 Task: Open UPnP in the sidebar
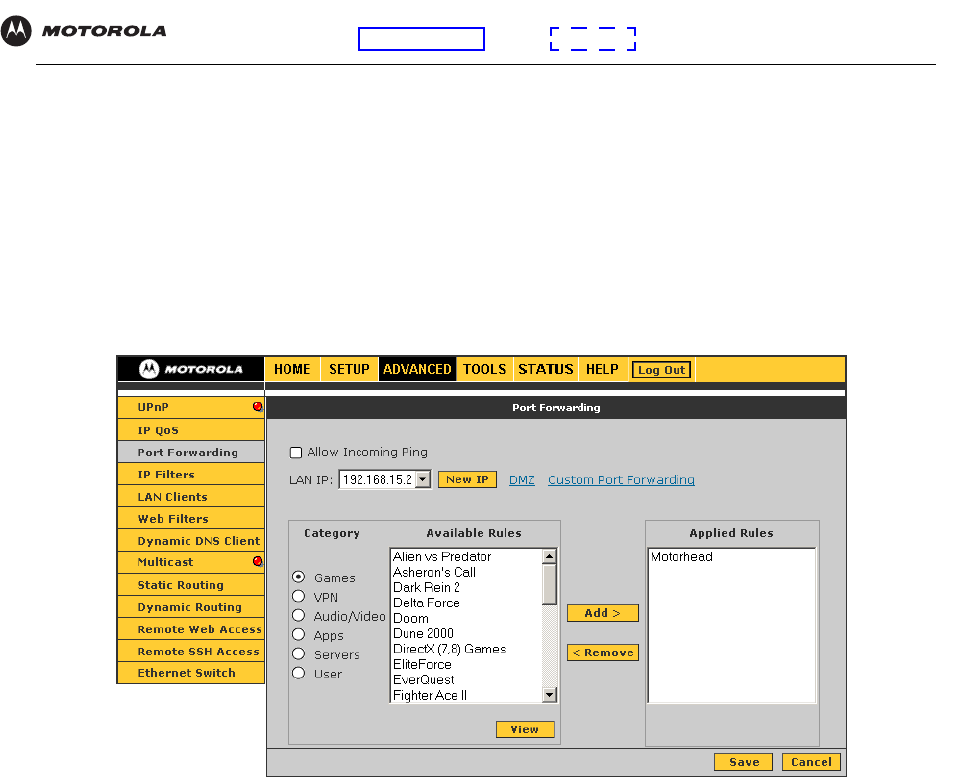coord(191,407)
